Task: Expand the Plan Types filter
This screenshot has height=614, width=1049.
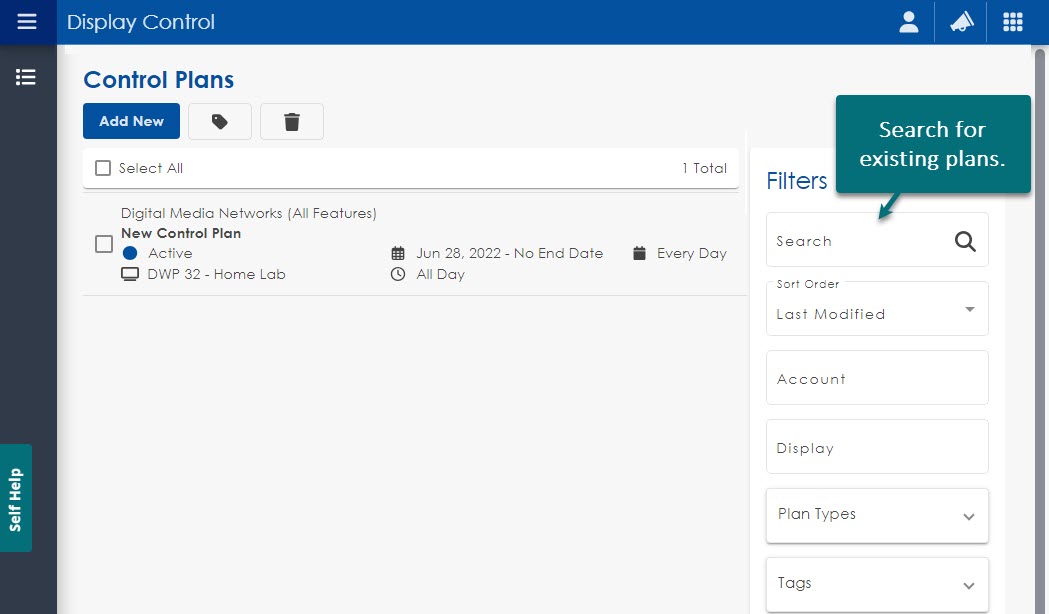Action: tap(877, 515)
